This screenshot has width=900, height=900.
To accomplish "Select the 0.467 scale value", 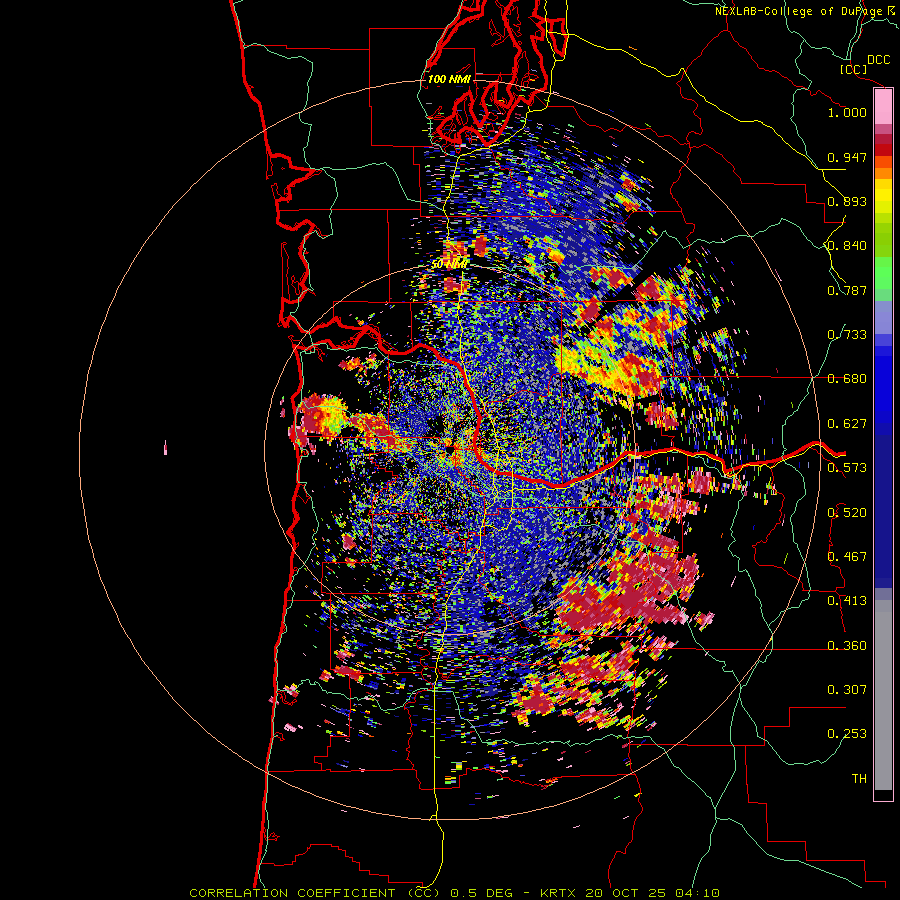I will pyautogui.click(x=847, y=557).
